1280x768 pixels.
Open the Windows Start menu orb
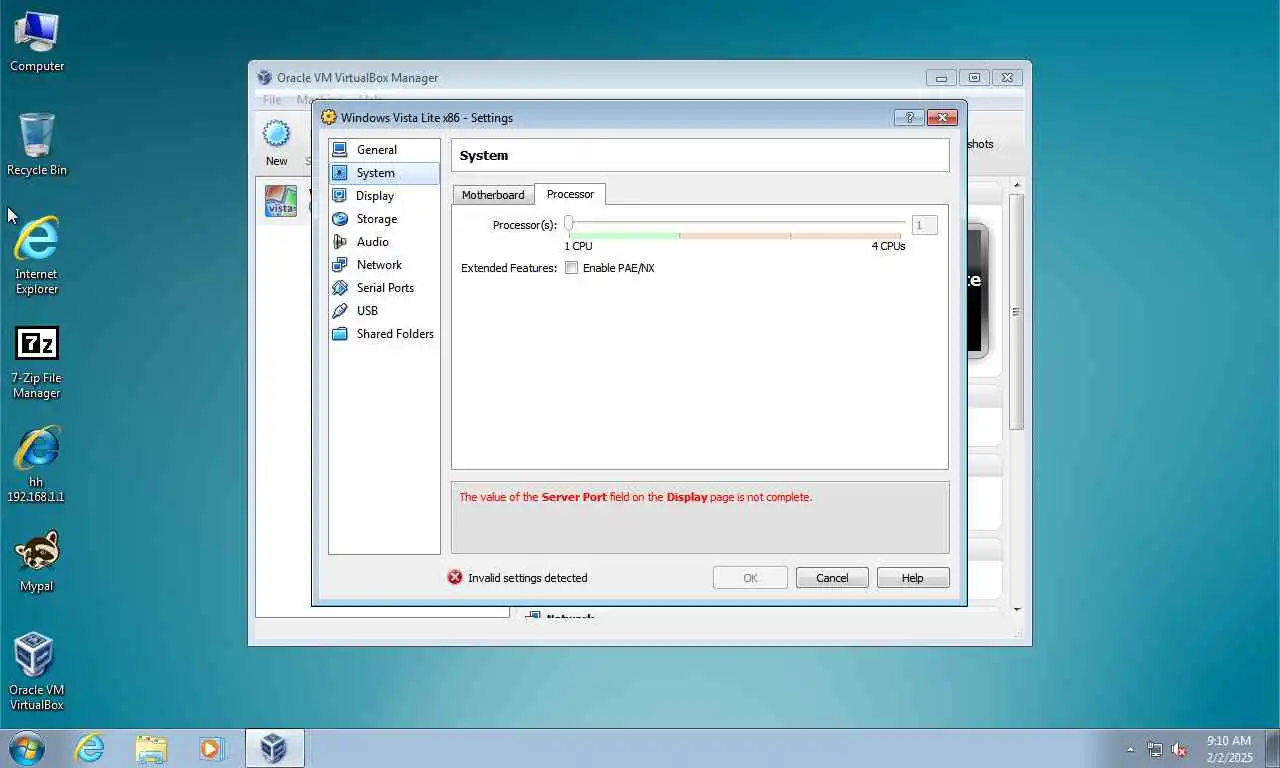pos(26,748)
